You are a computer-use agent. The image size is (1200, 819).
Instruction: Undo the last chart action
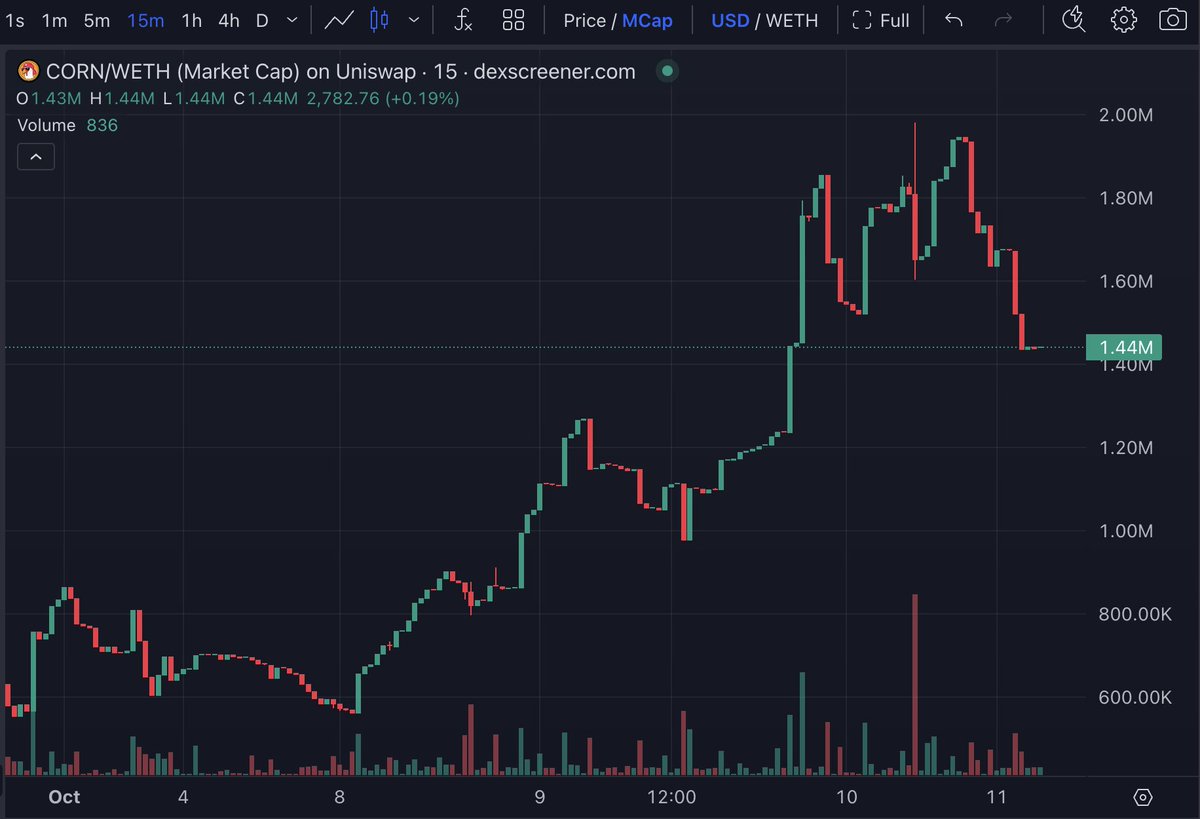point(954,20)
